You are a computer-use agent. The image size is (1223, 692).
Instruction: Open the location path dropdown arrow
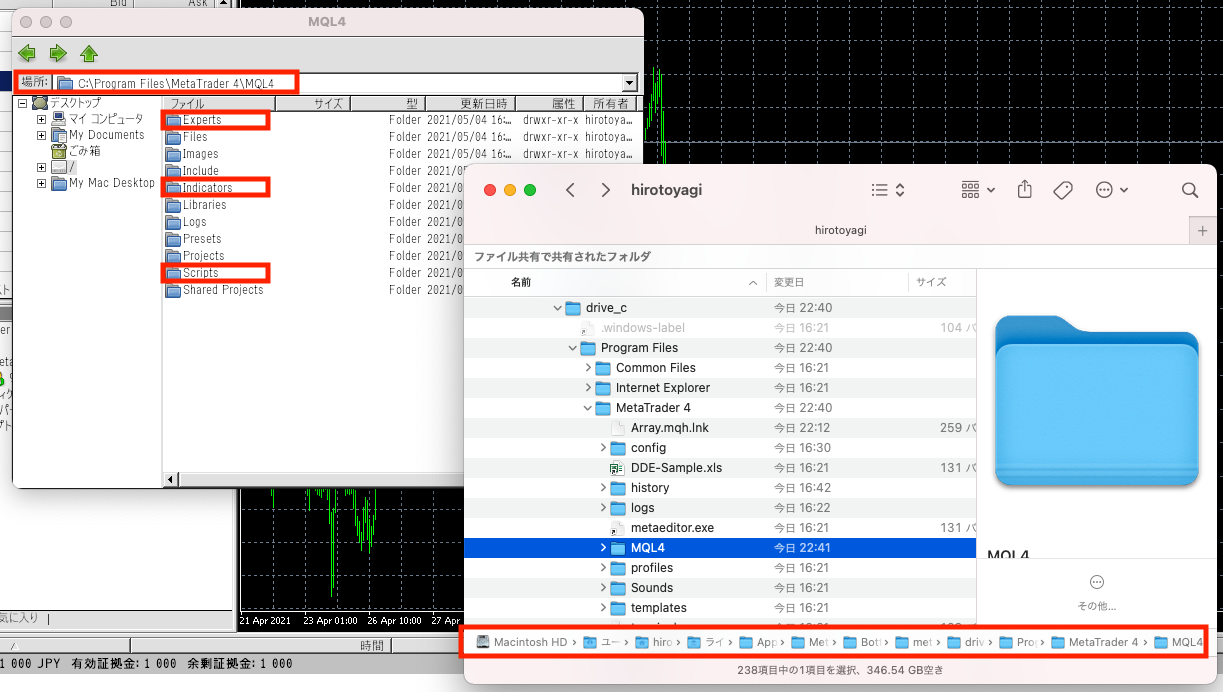tap(629, 84)
